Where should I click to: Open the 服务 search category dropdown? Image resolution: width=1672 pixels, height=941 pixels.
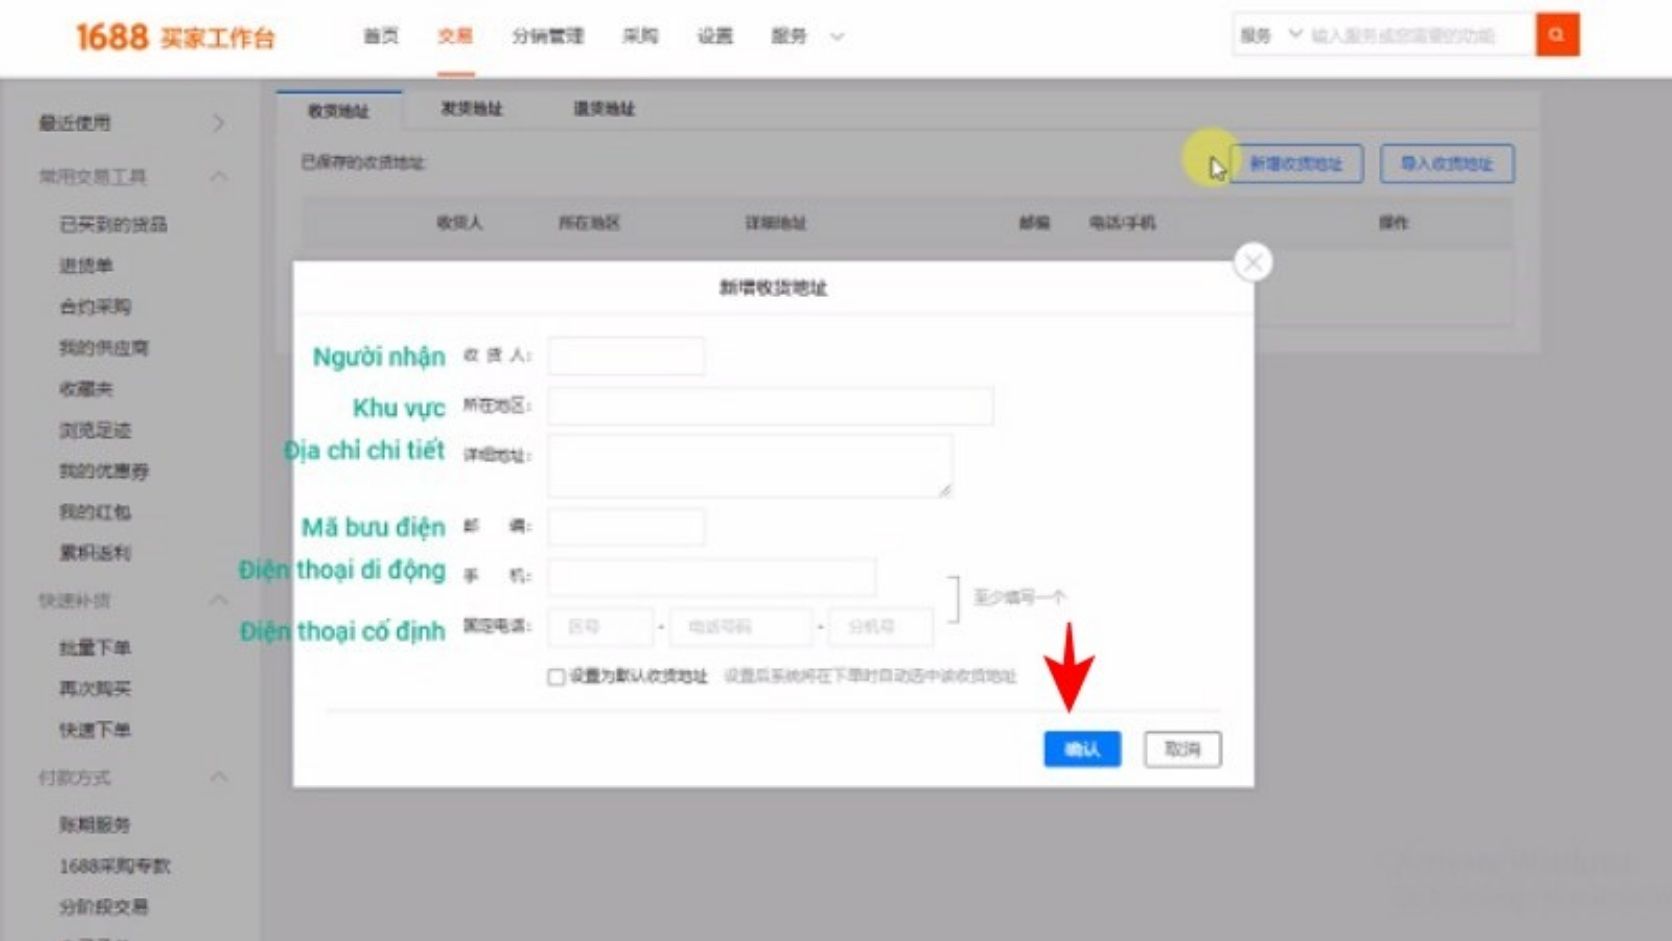1271,35
